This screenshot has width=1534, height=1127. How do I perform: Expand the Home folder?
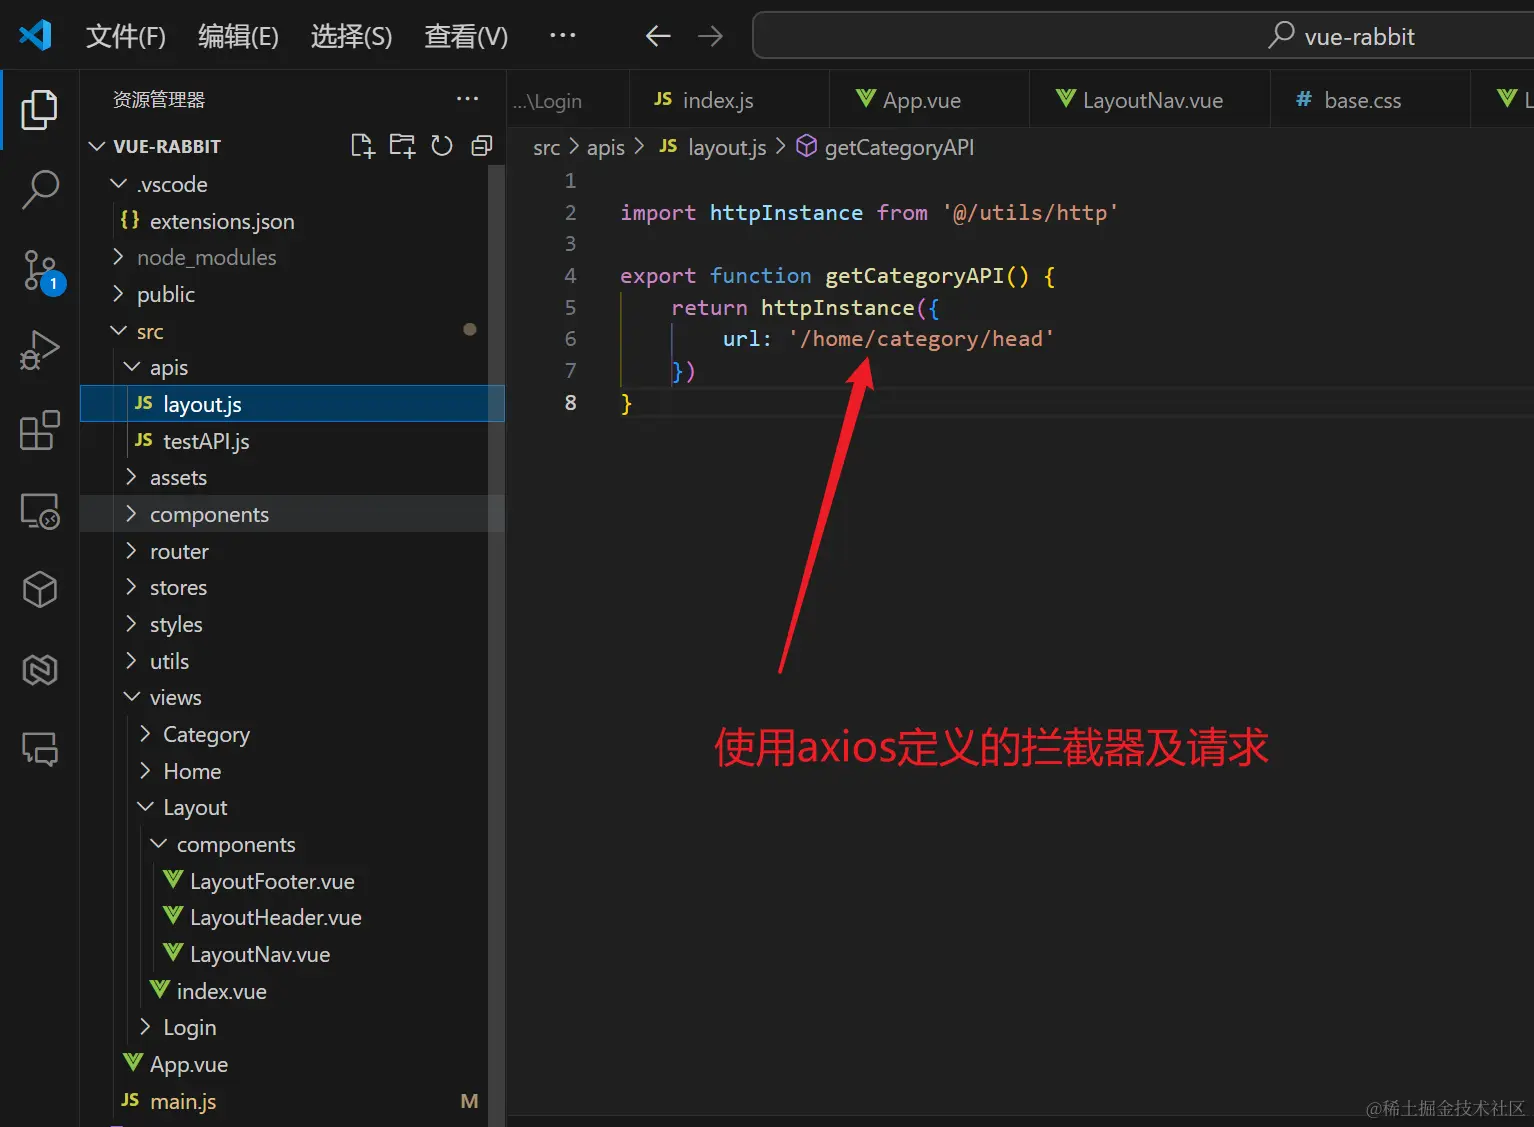coord(145,771)
